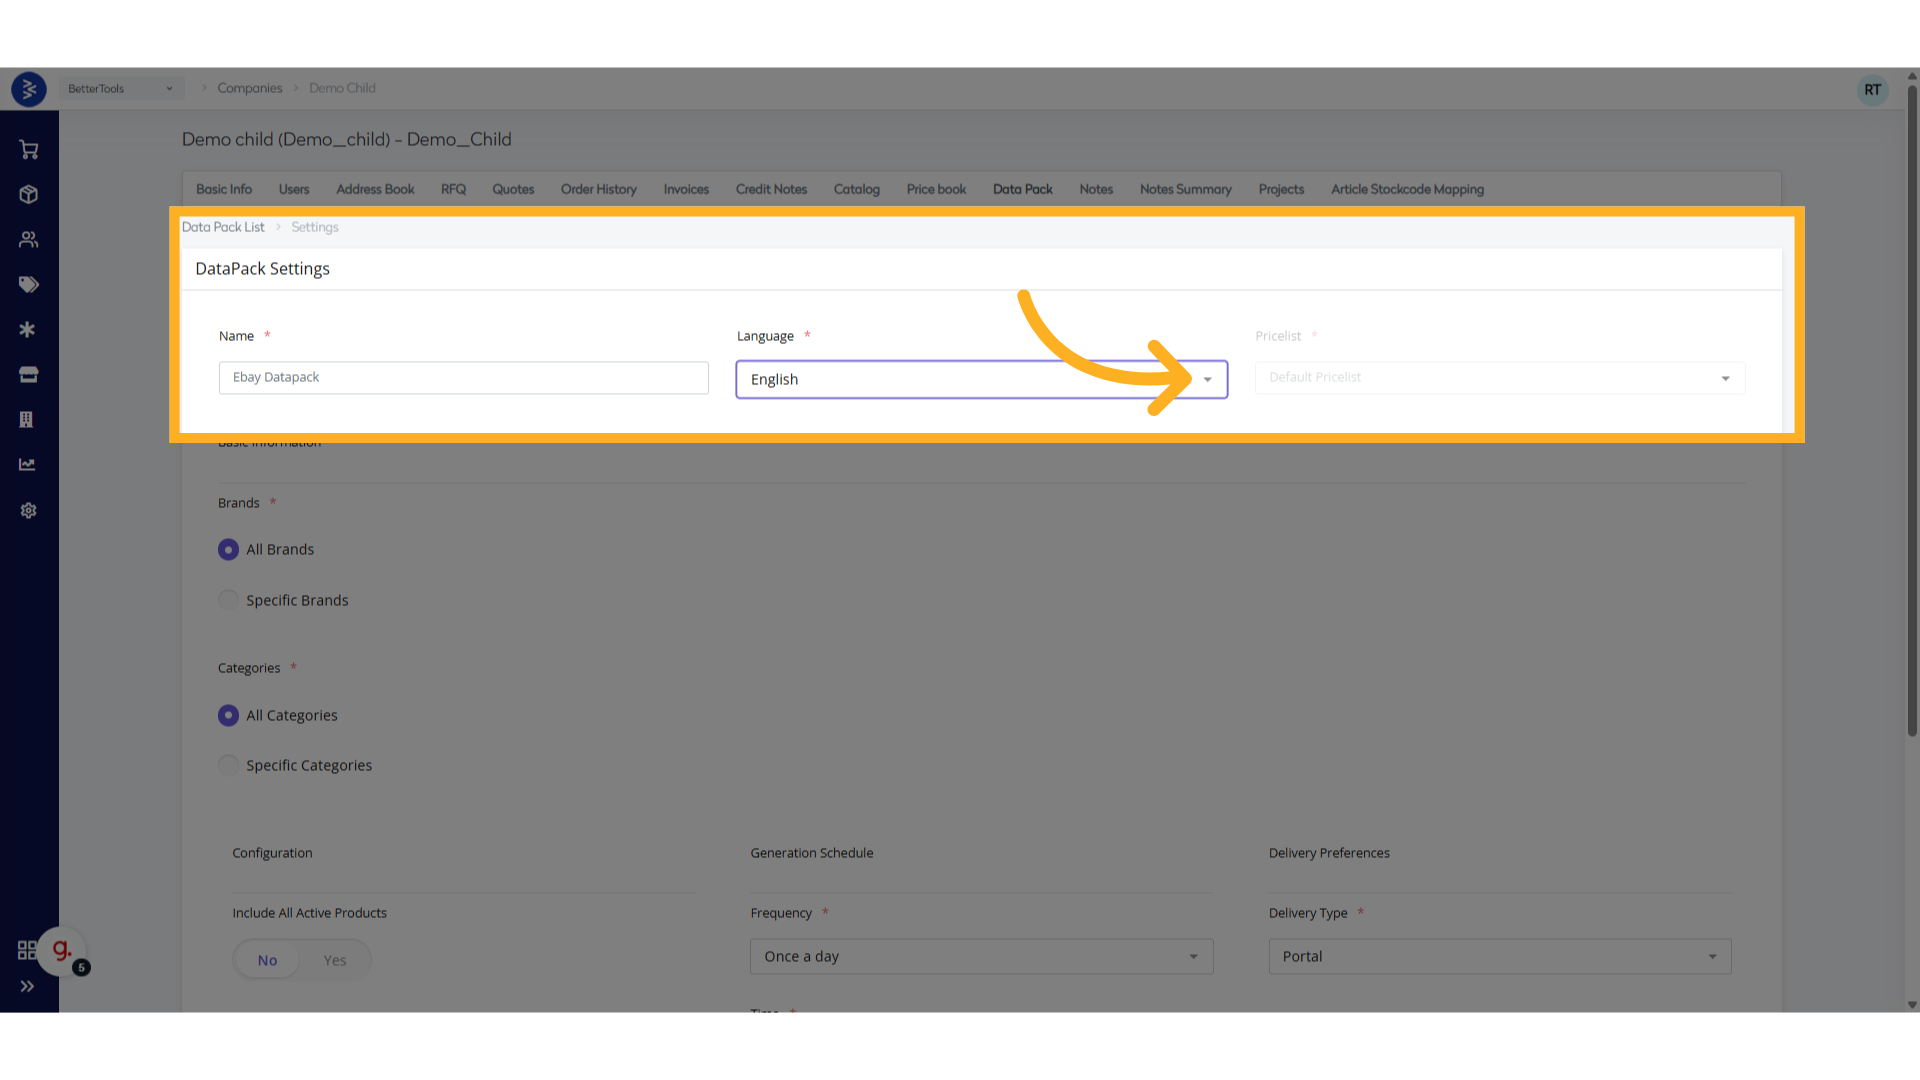
Task: Open the Delivery Type dropdown
Action: tap(1499, 957)
